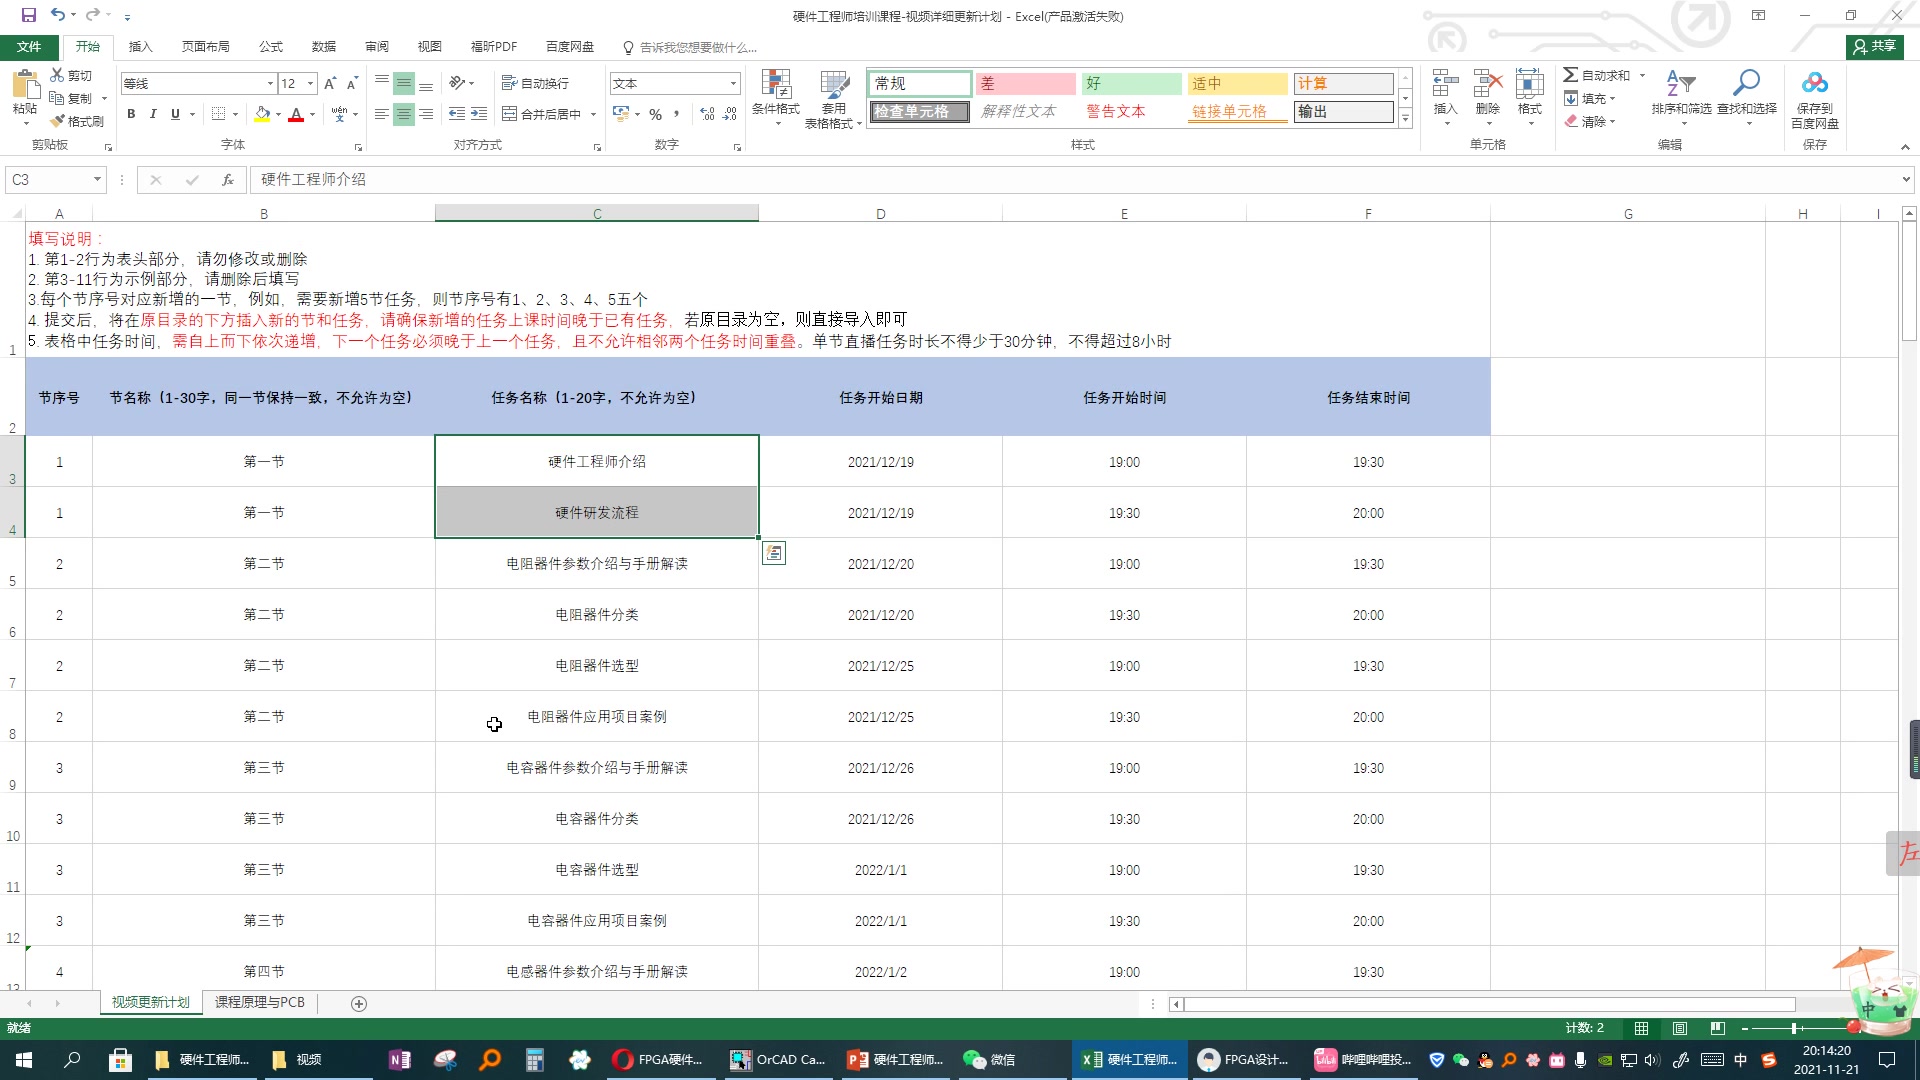Switch to the 插入 ribbon tab

tap(140, 46)
